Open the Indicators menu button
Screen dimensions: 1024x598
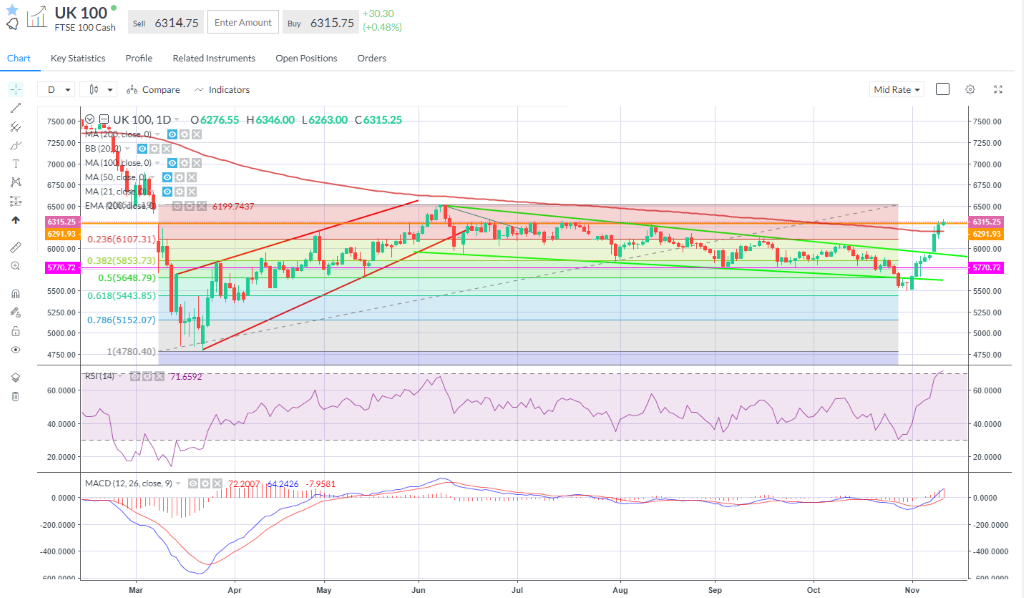click(x=222, y=89)
